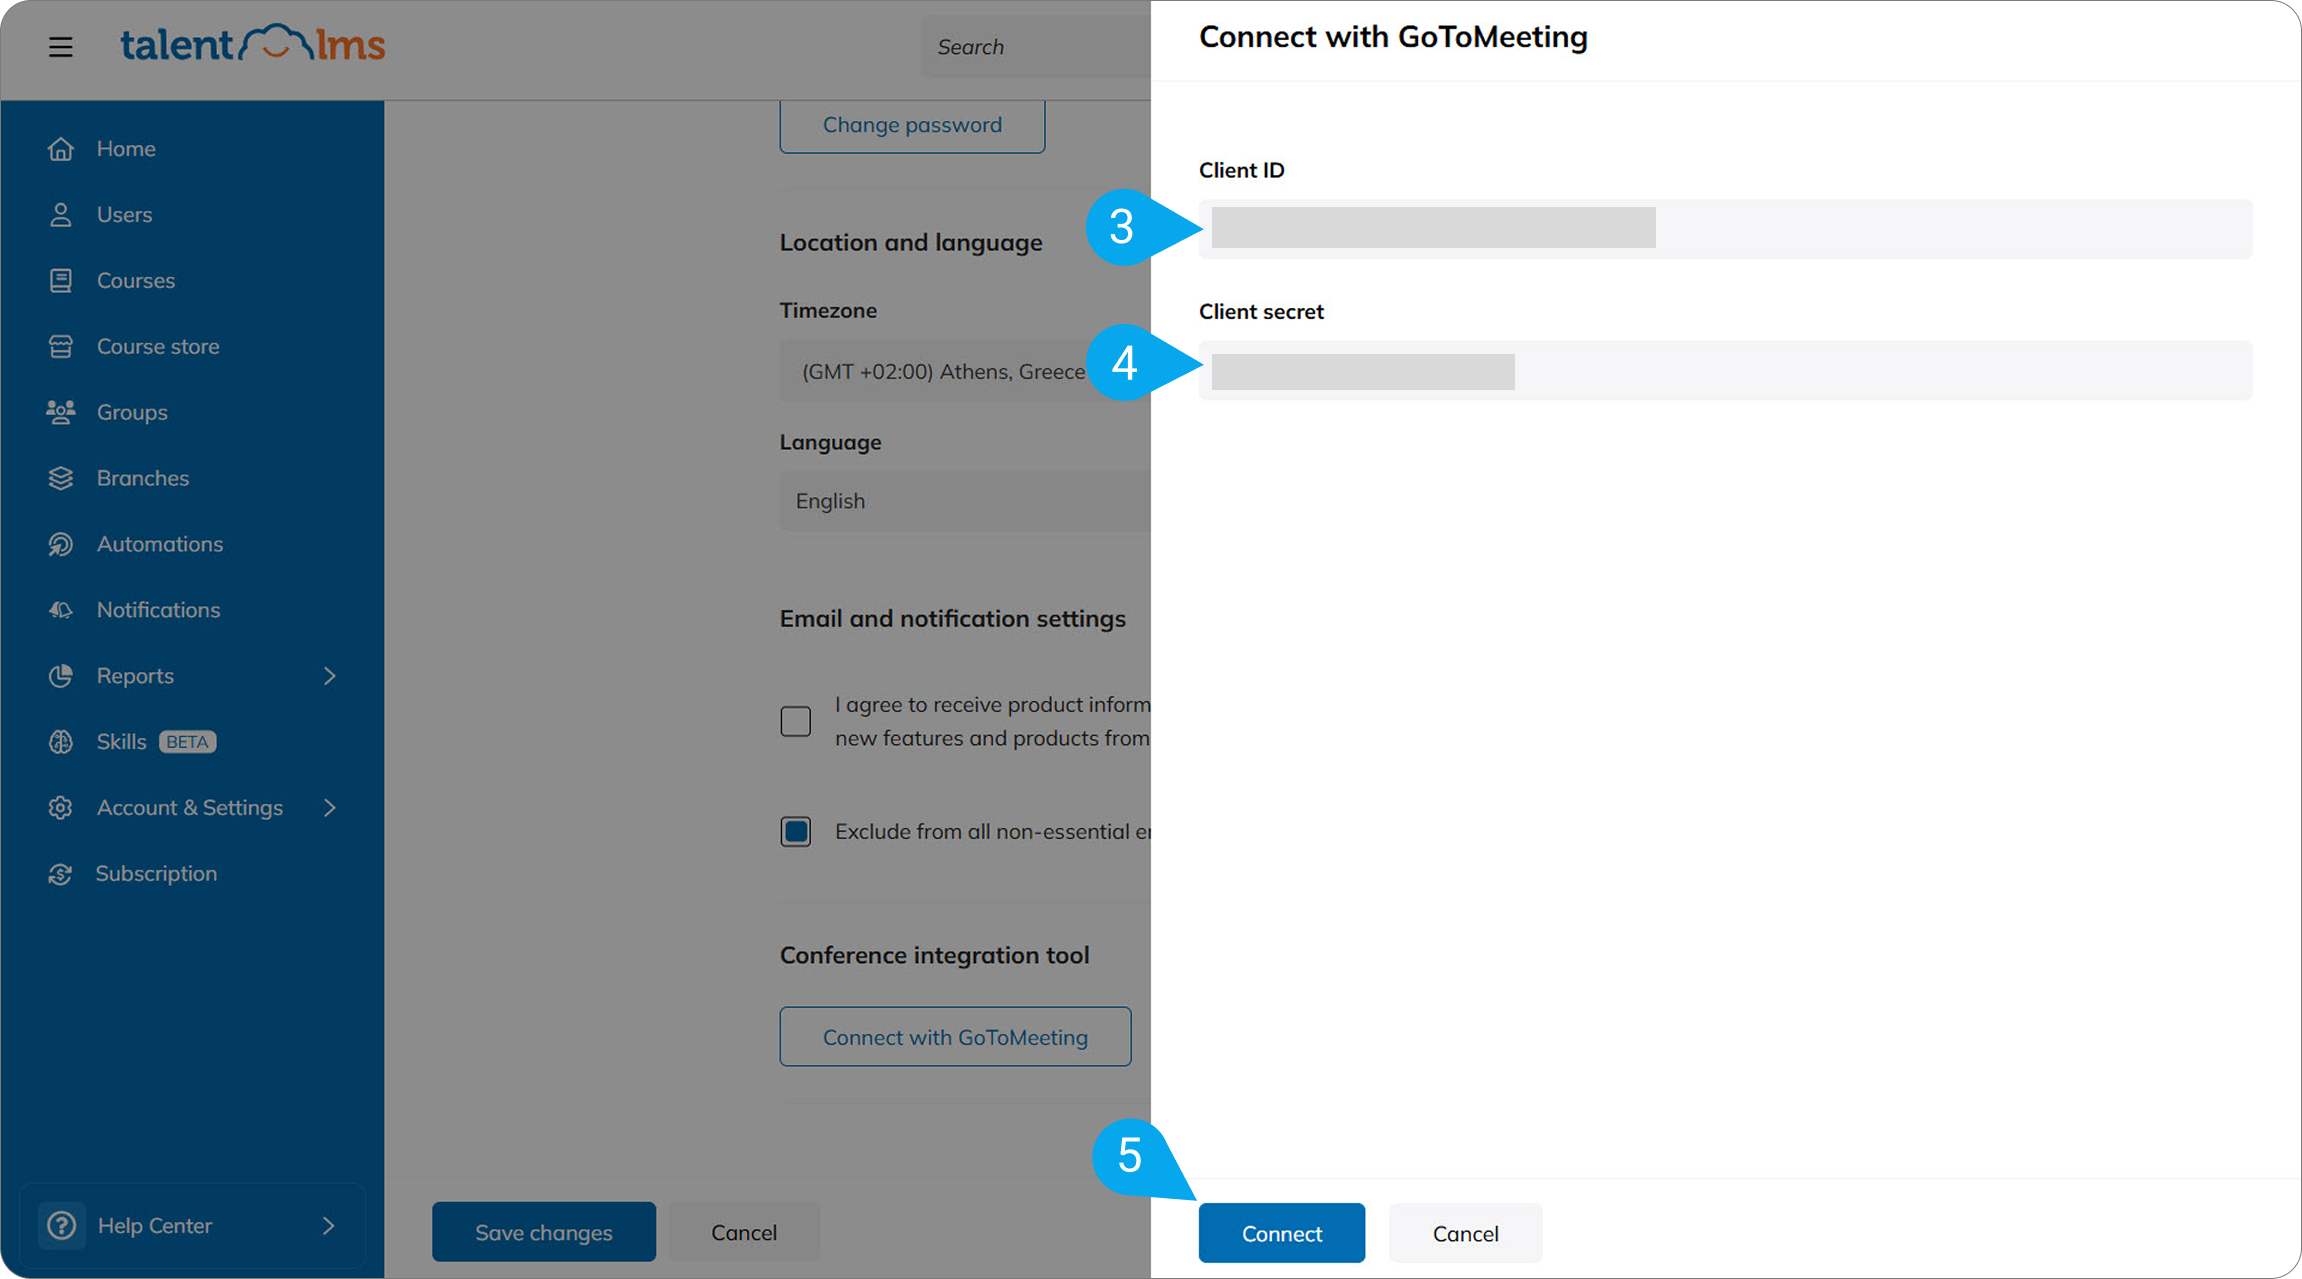Click the Email and notification settings heading

pyautogui.click(x=952, y=619)
